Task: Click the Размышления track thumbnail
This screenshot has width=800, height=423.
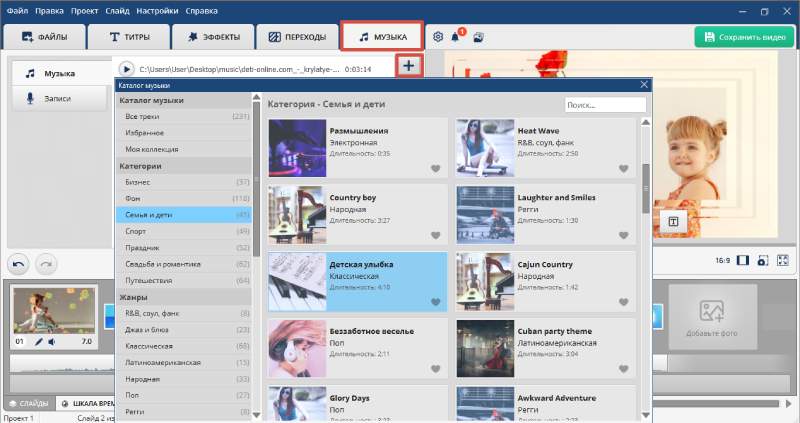Action: coord(297,148)
